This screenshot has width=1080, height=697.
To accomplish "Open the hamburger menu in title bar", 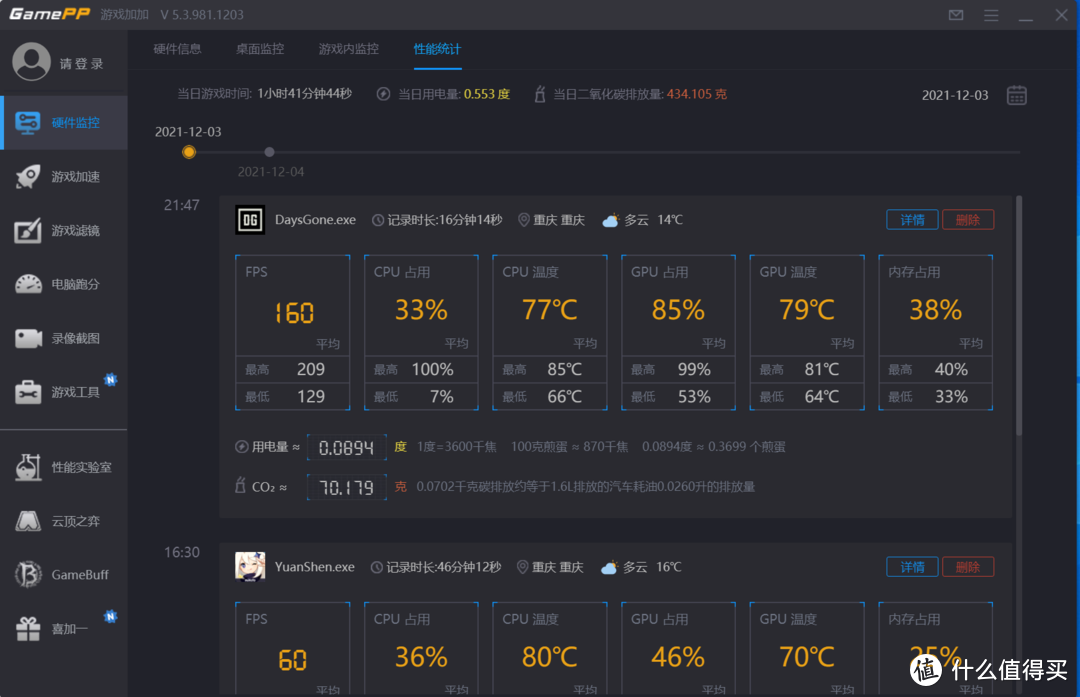I will (991, 15).
